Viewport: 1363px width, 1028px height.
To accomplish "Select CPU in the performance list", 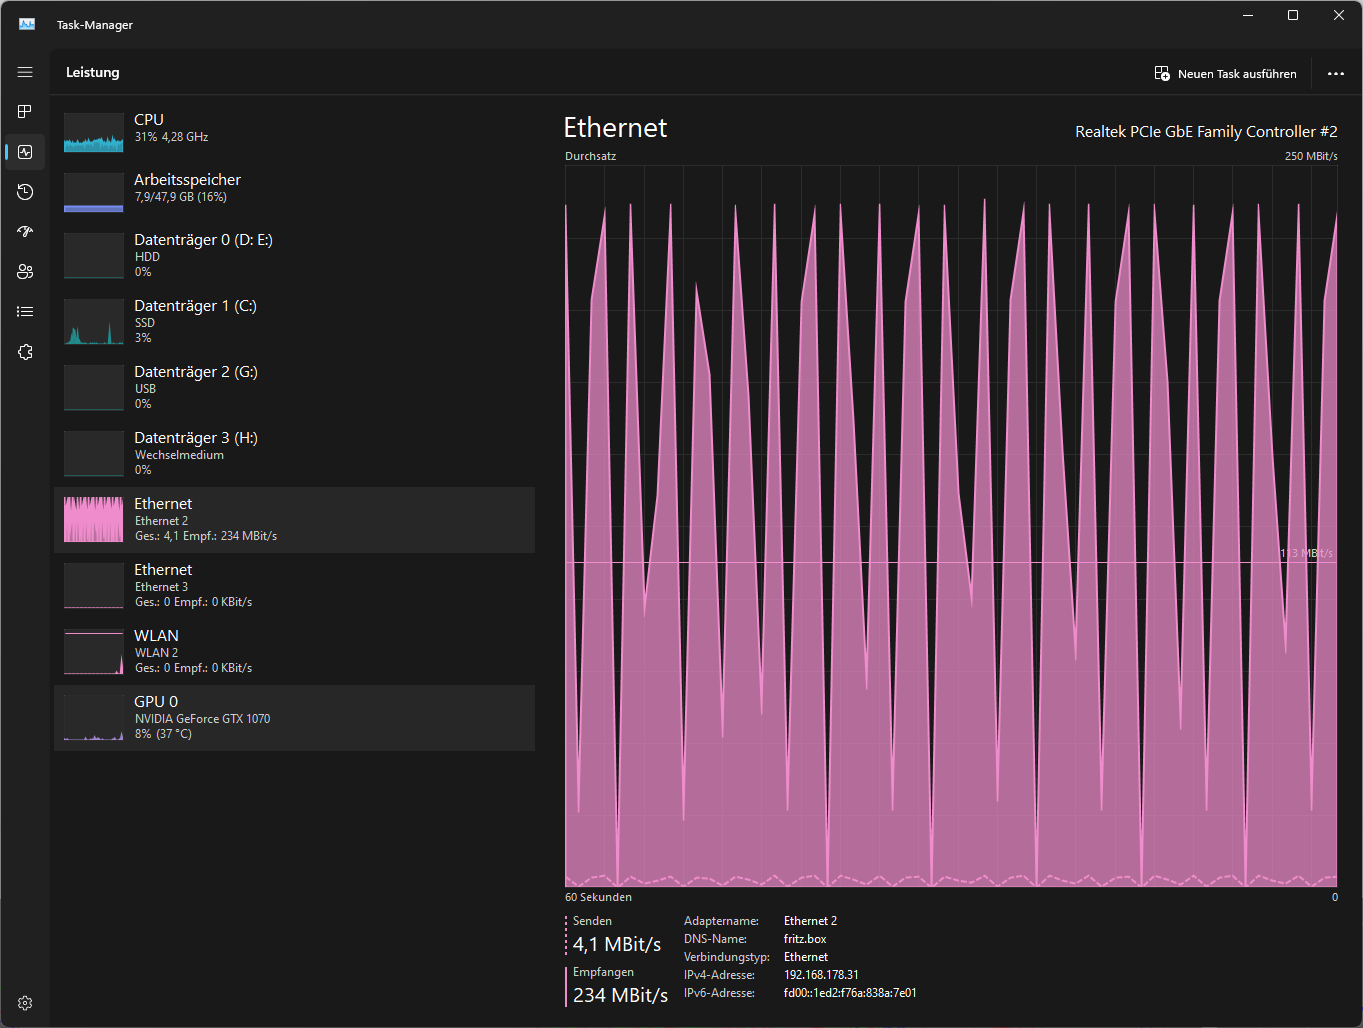I will coord(294,131).
